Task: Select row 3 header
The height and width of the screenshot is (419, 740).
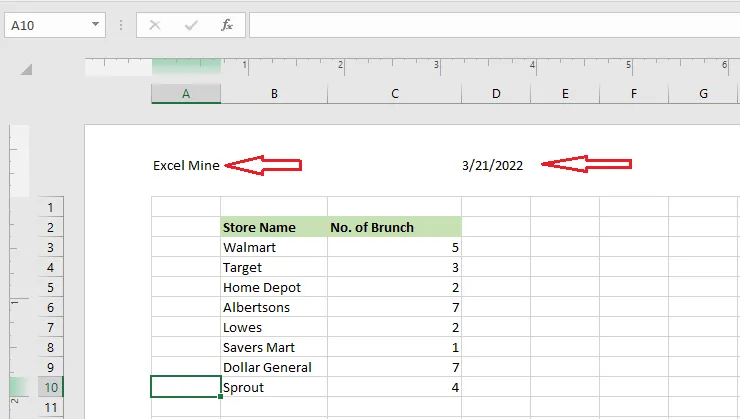Action: pyautogui.click(x=50, y=247)
